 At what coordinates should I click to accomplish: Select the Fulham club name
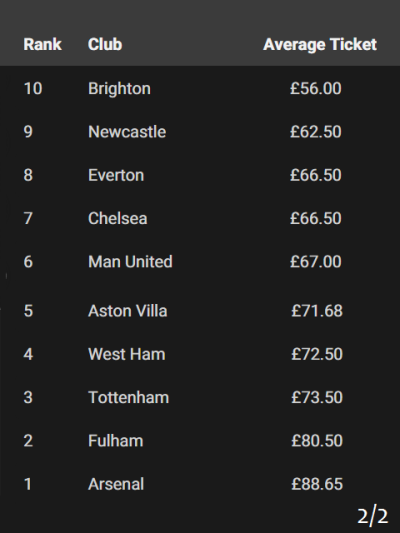click(116, 441)
